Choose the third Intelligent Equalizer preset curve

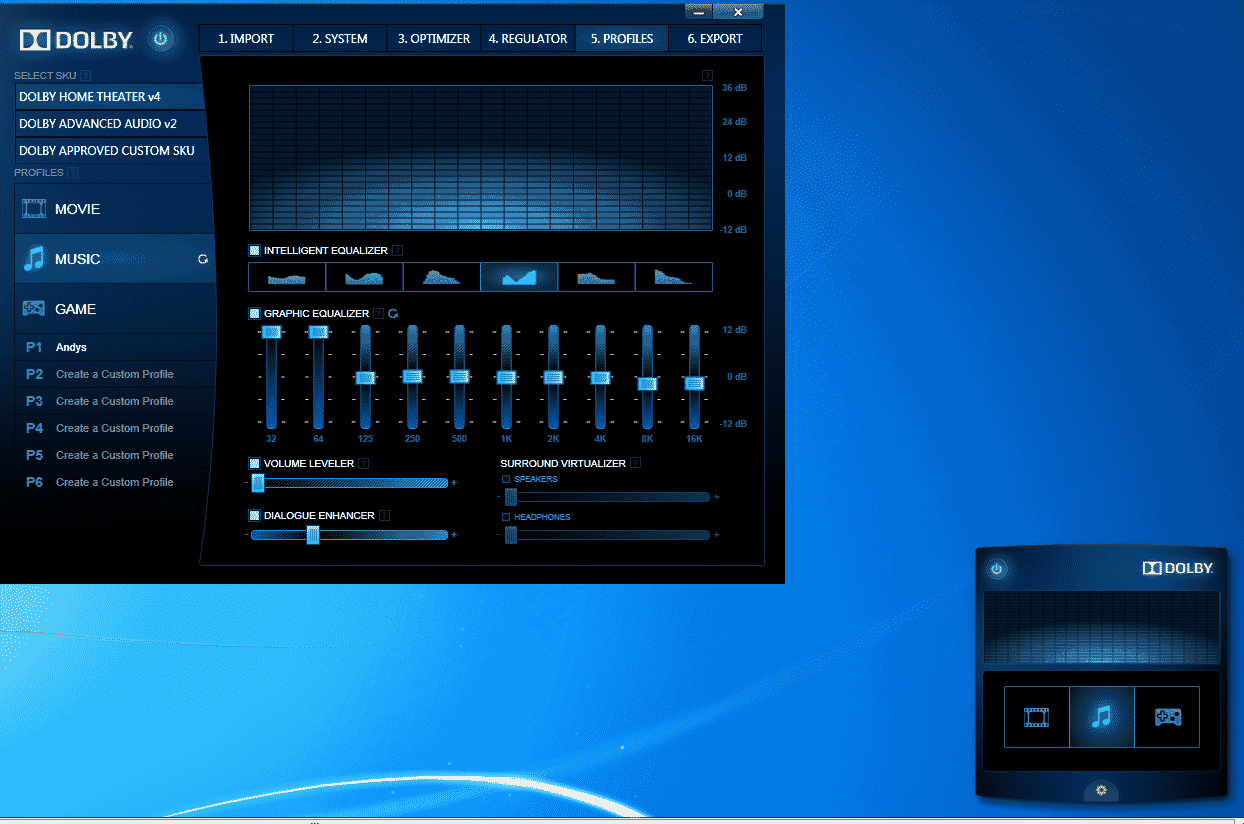click(x=442, y=277)
